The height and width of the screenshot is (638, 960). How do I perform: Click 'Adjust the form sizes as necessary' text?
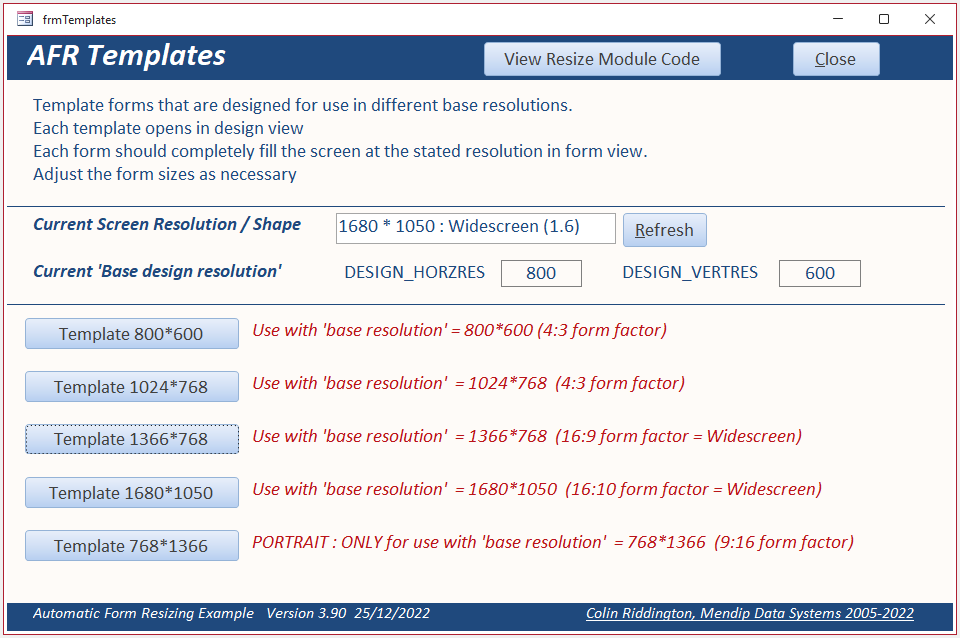click(165, 175)
